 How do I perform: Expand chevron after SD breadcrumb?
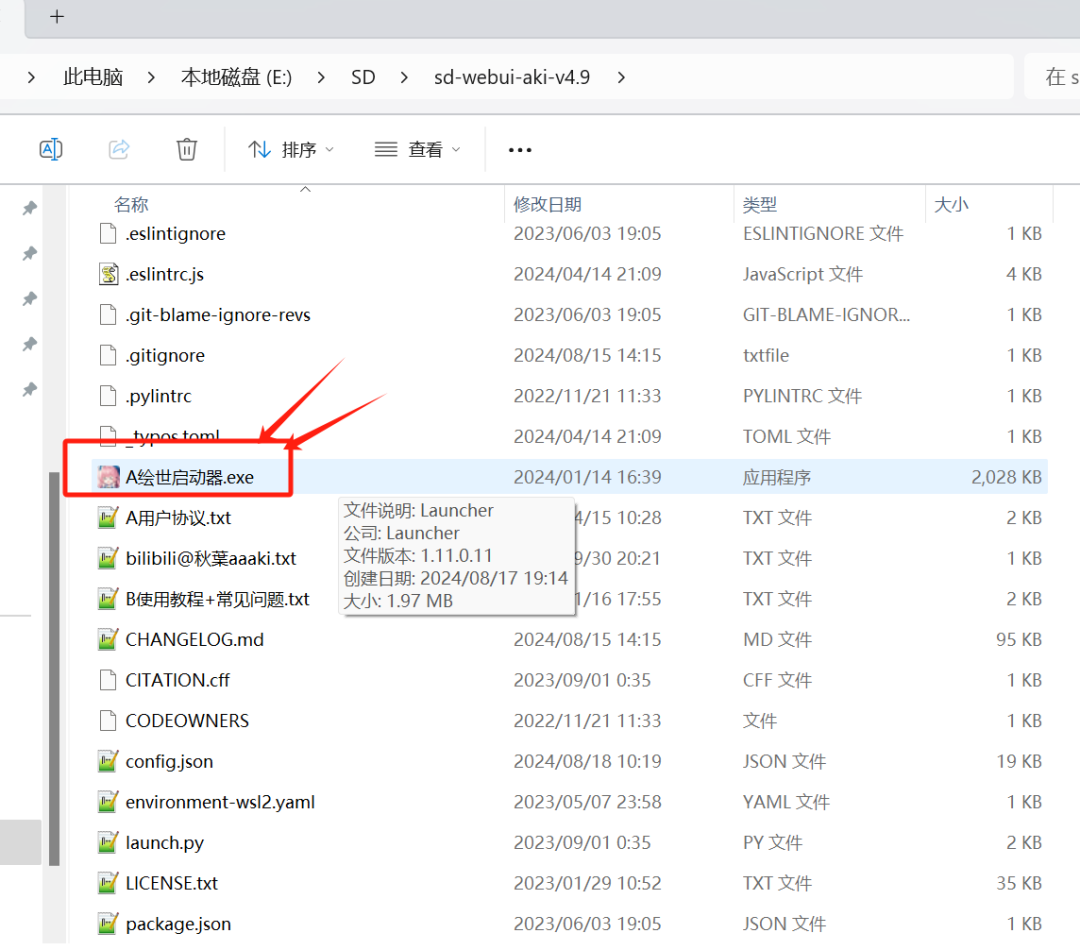click(404, 77)
